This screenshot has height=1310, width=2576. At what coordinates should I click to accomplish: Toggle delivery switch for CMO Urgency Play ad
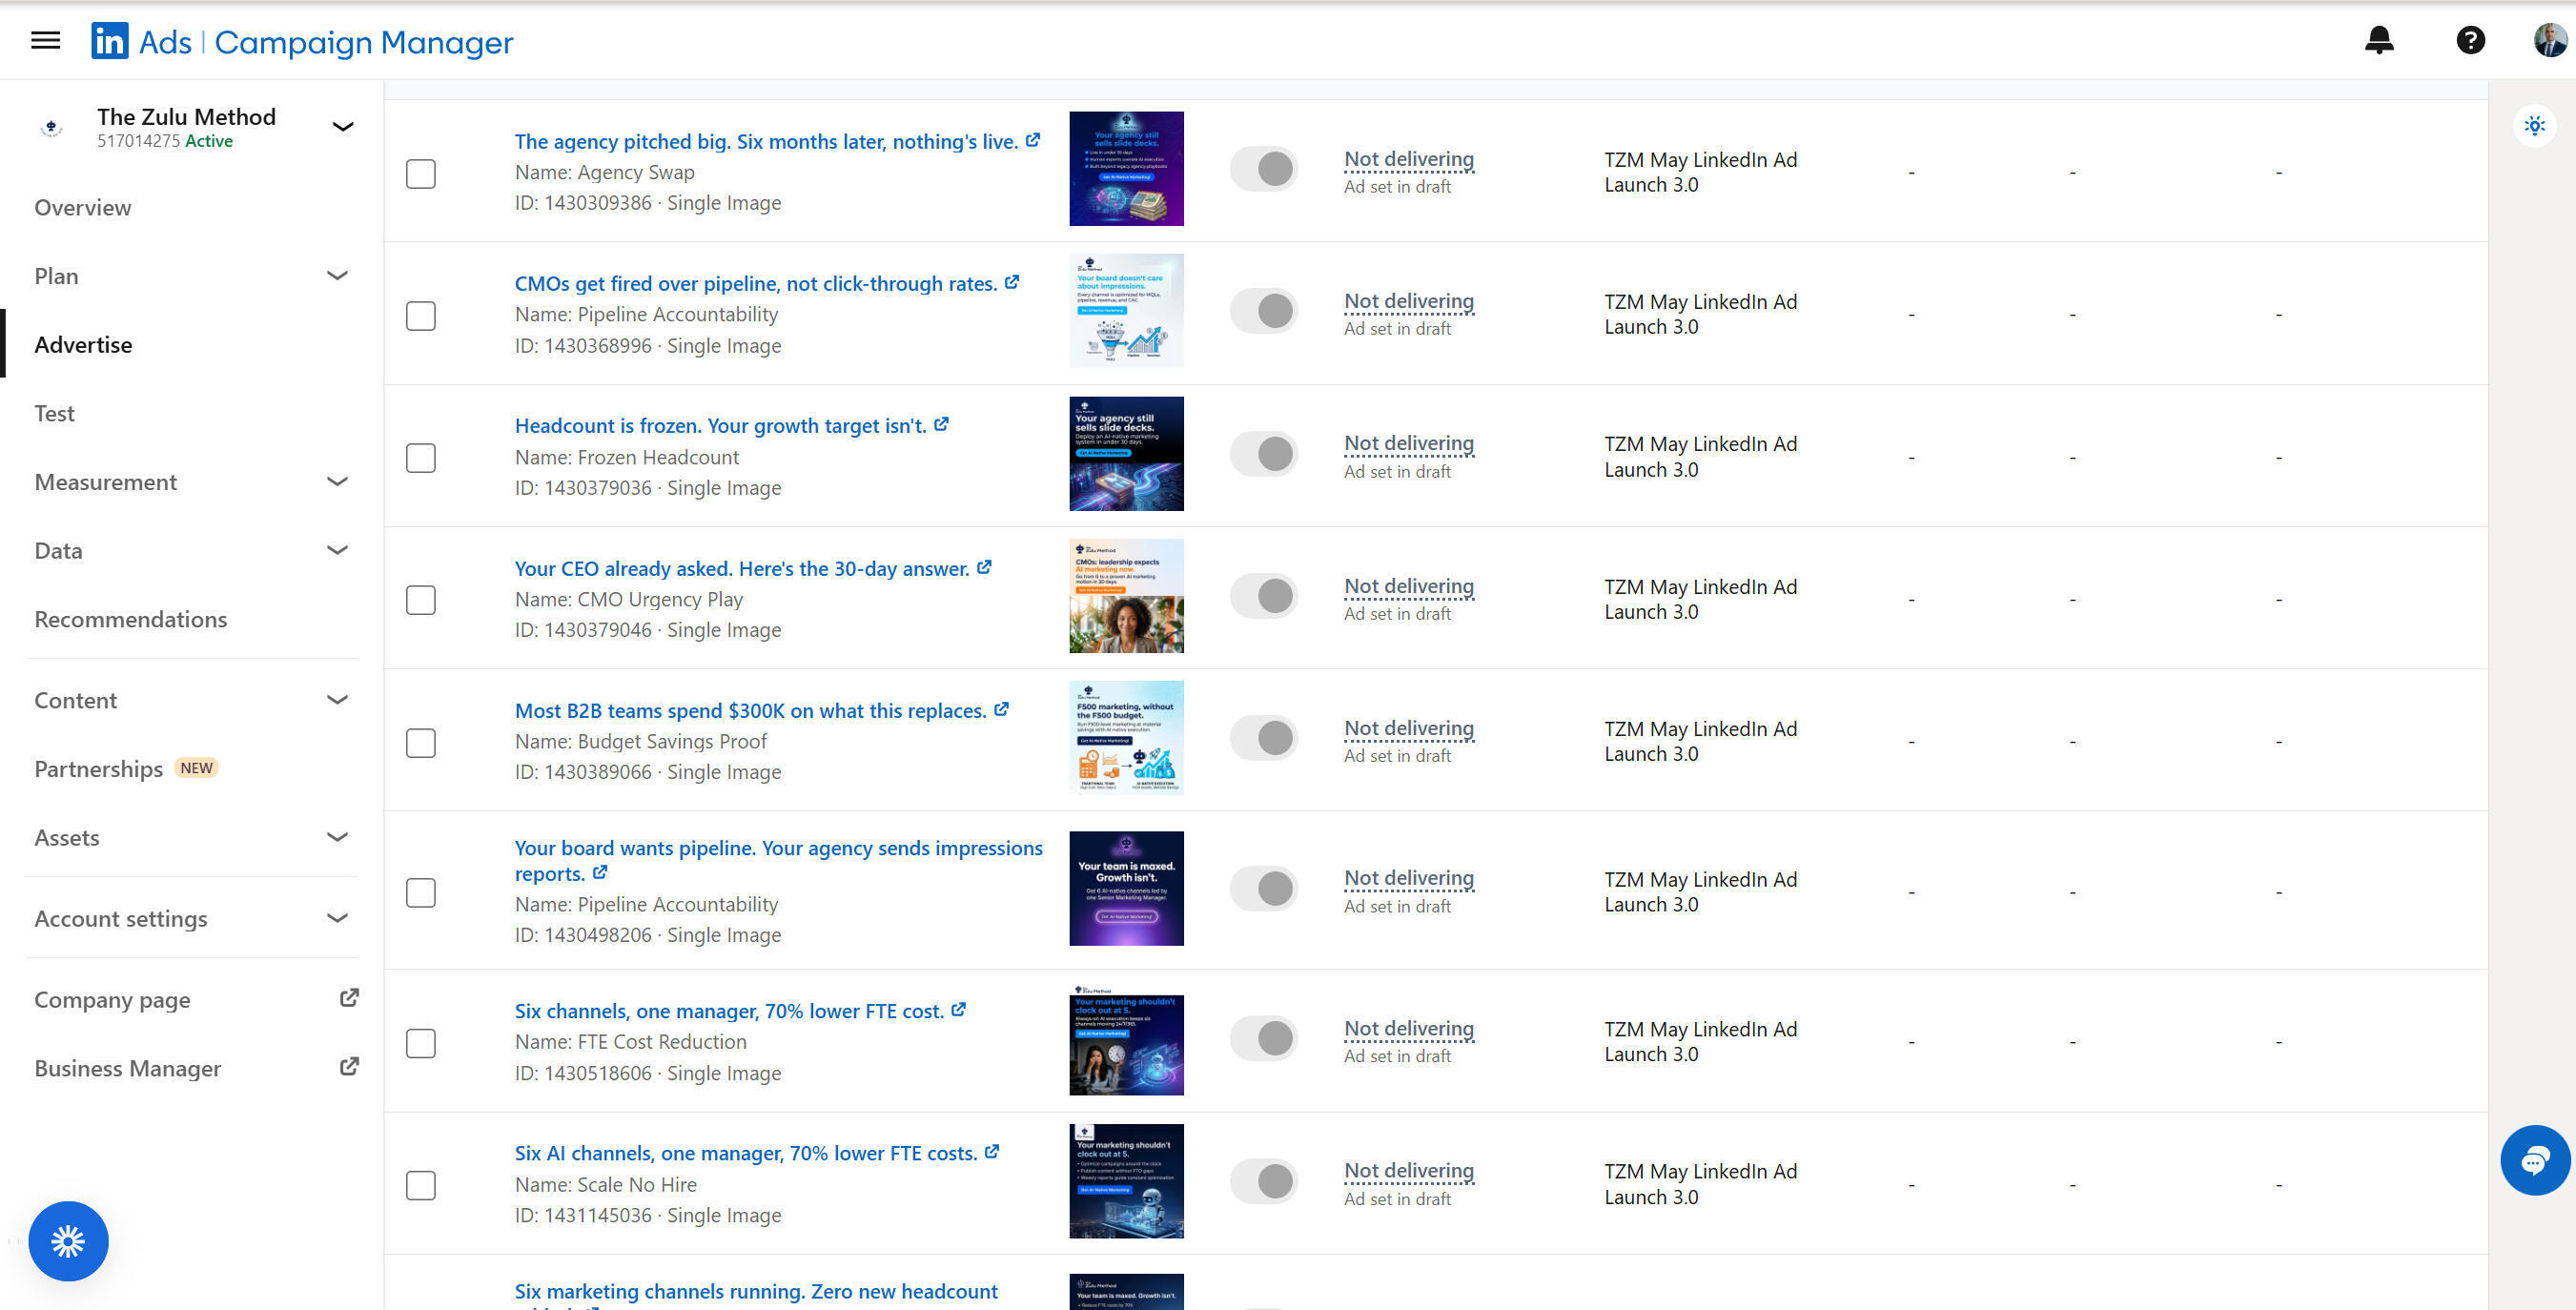1264,595
